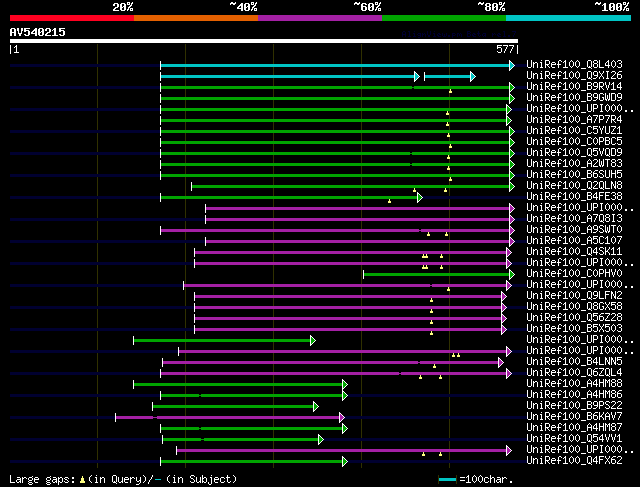This screenshot has height=487, width=640.
Task: Open hit UniRef100_Q9XI26
Action: pyautogui.click(x=574, y=76)
